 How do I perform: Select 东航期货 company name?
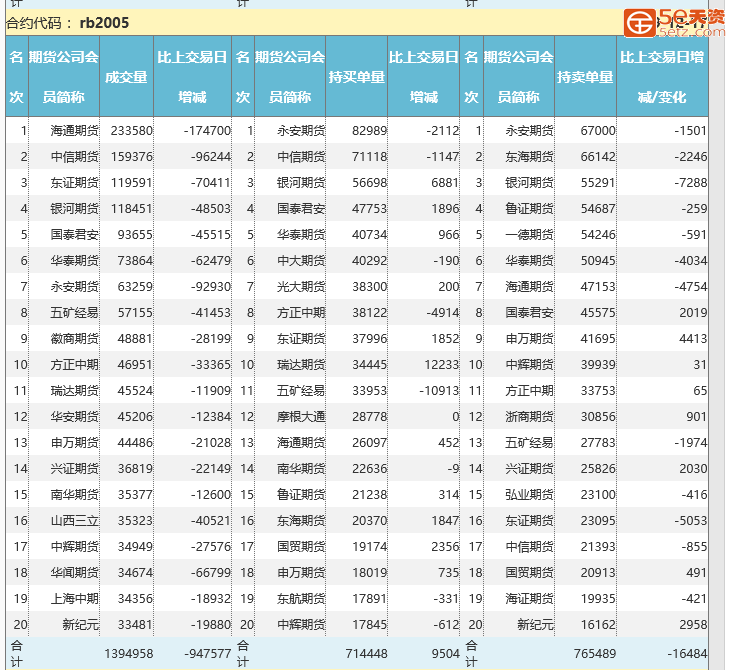coord(301,599)
